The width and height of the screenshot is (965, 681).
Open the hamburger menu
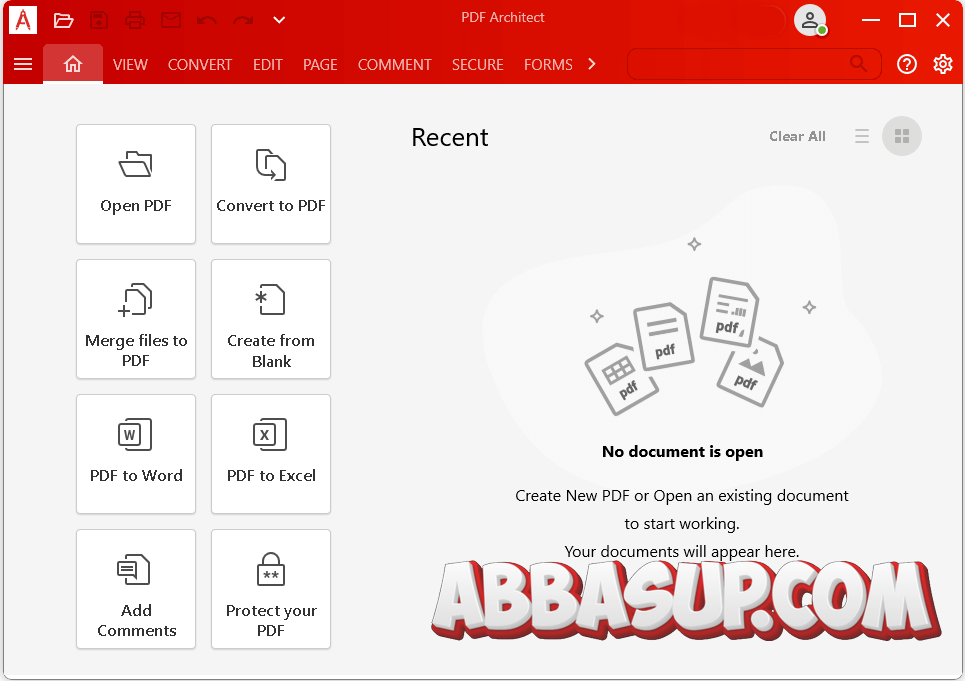(23, 64)
